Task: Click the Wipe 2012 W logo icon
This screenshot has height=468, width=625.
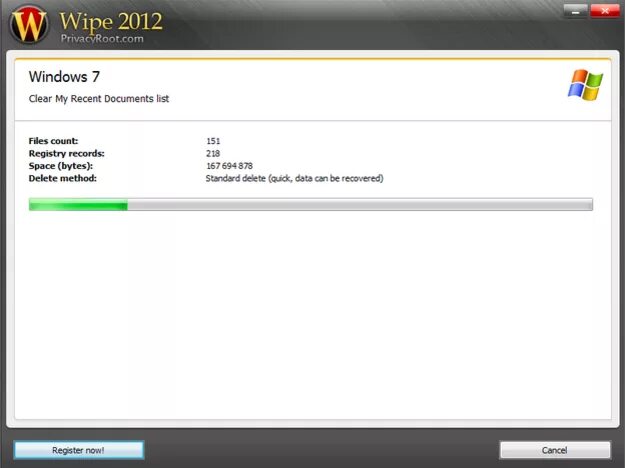Action: [29, 25]
